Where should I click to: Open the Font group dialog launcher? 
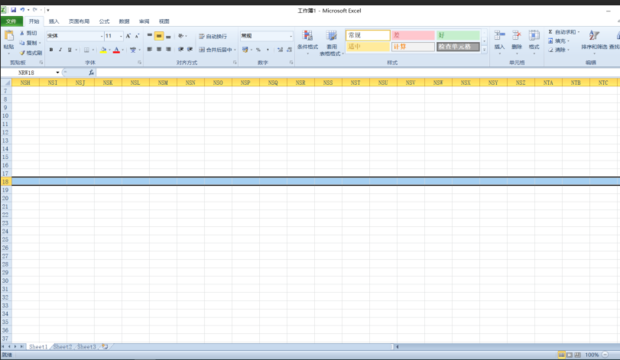coord(140,63)
